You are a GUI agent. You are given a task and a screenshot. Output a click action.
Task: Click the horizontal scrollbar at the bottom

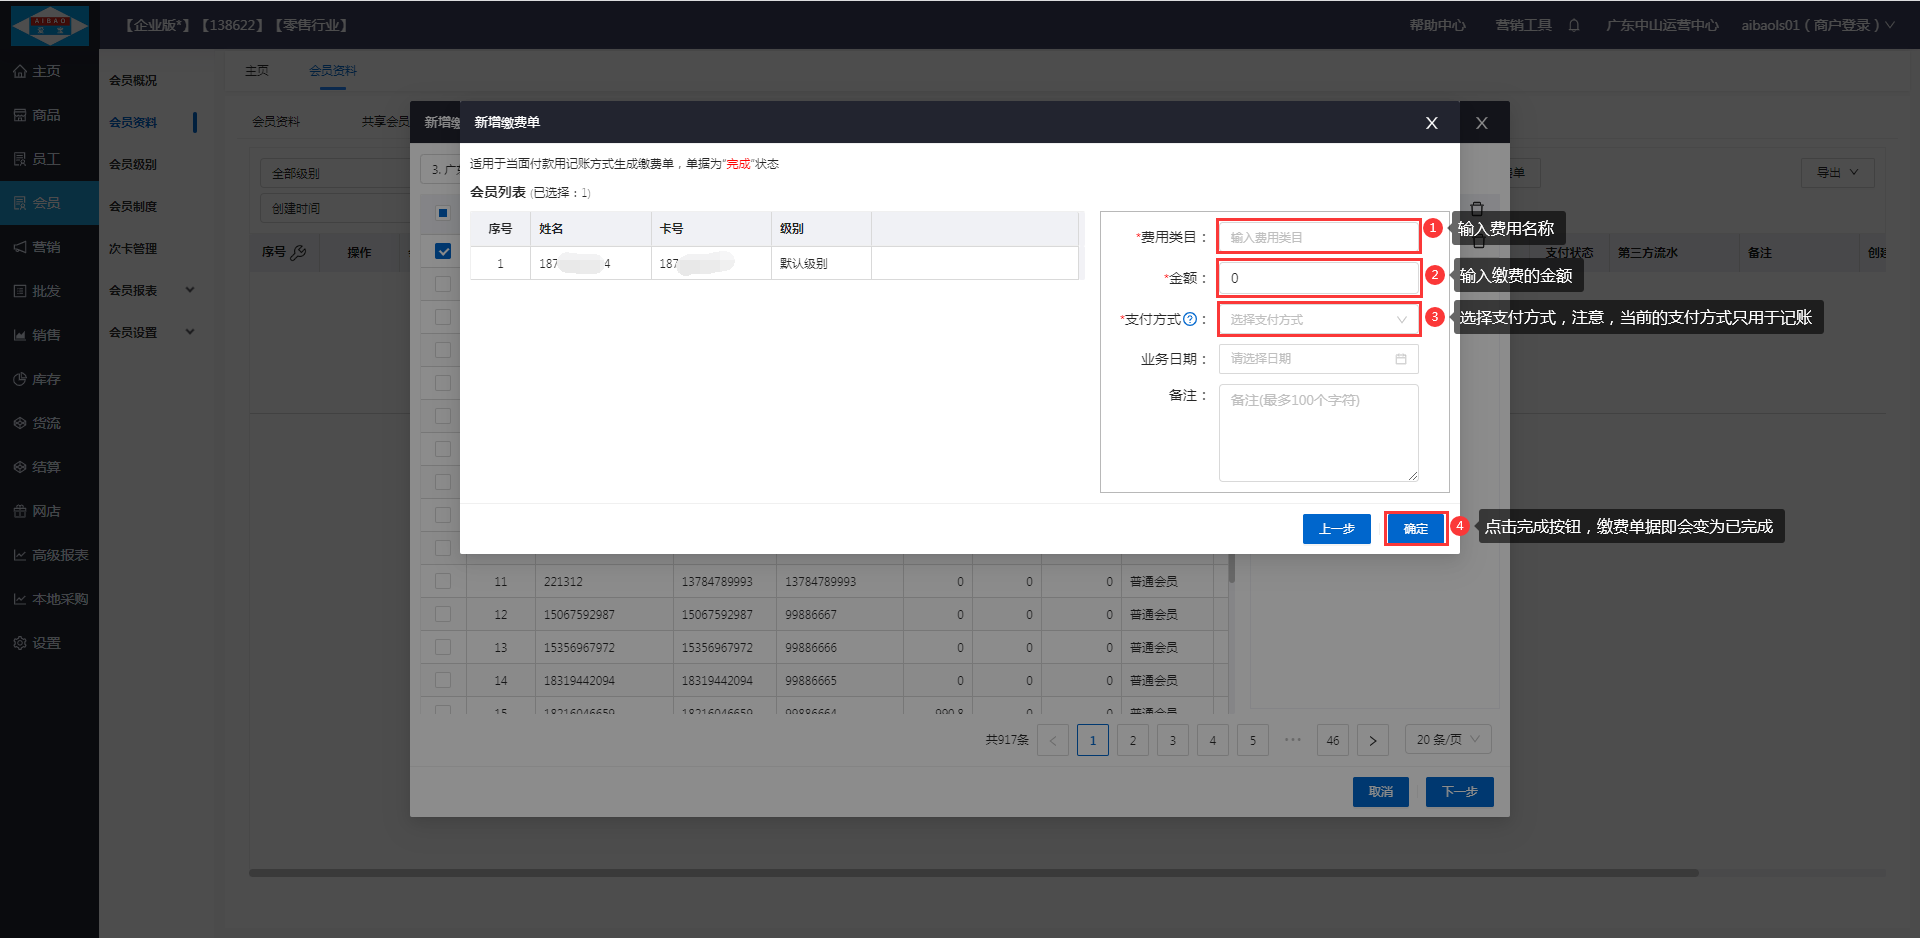tap(972, 873)
